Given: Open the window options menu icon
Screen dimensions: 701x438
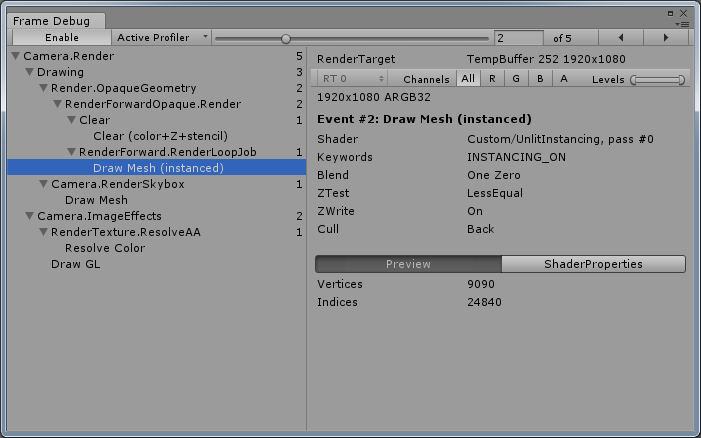Looking at the screenshot, I should tap(682, 22).
